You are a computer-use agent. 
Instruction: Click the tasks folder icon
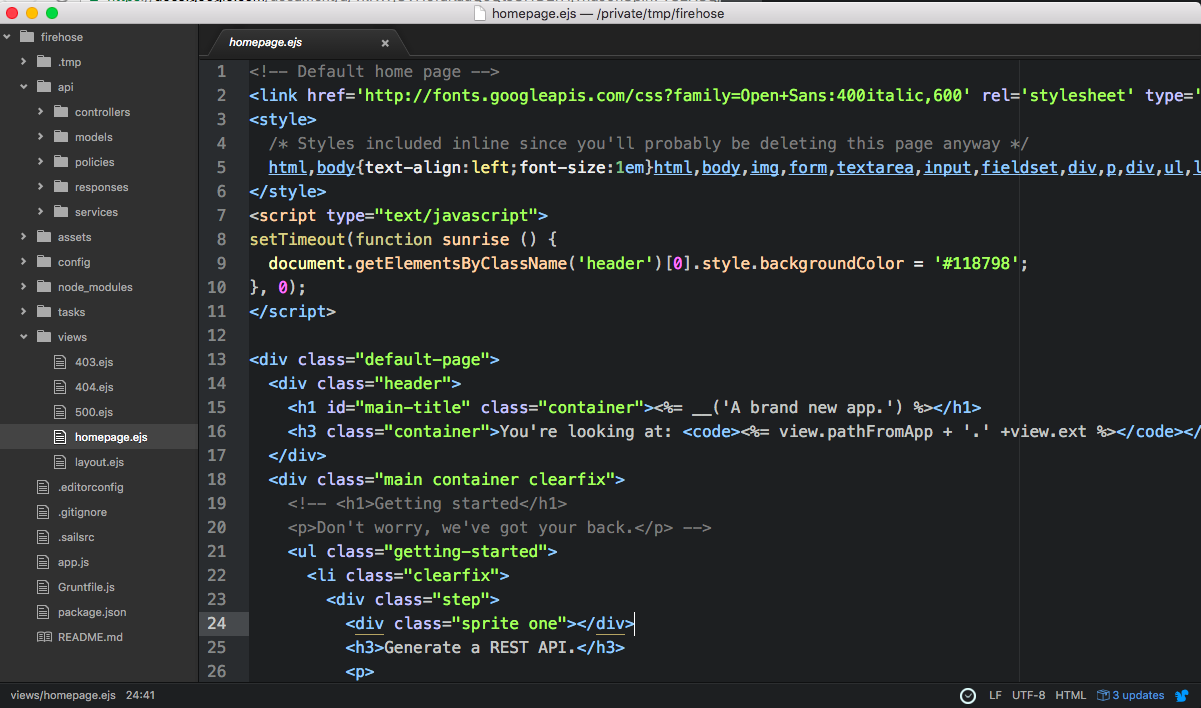point(44,312)
